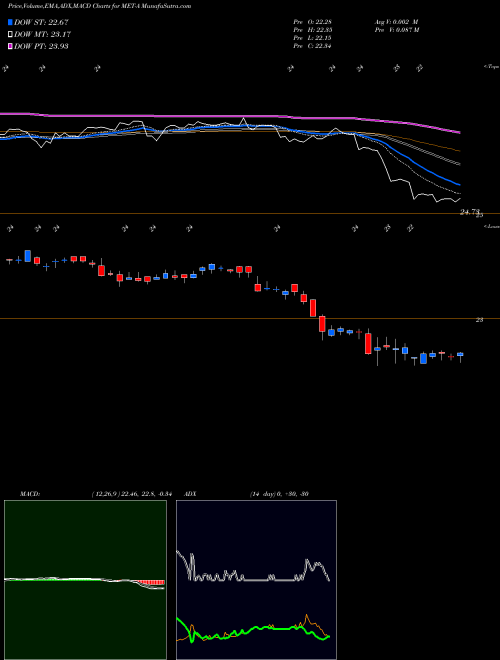Click the magenta DOW PT legend swatch

tap(10, 46)
